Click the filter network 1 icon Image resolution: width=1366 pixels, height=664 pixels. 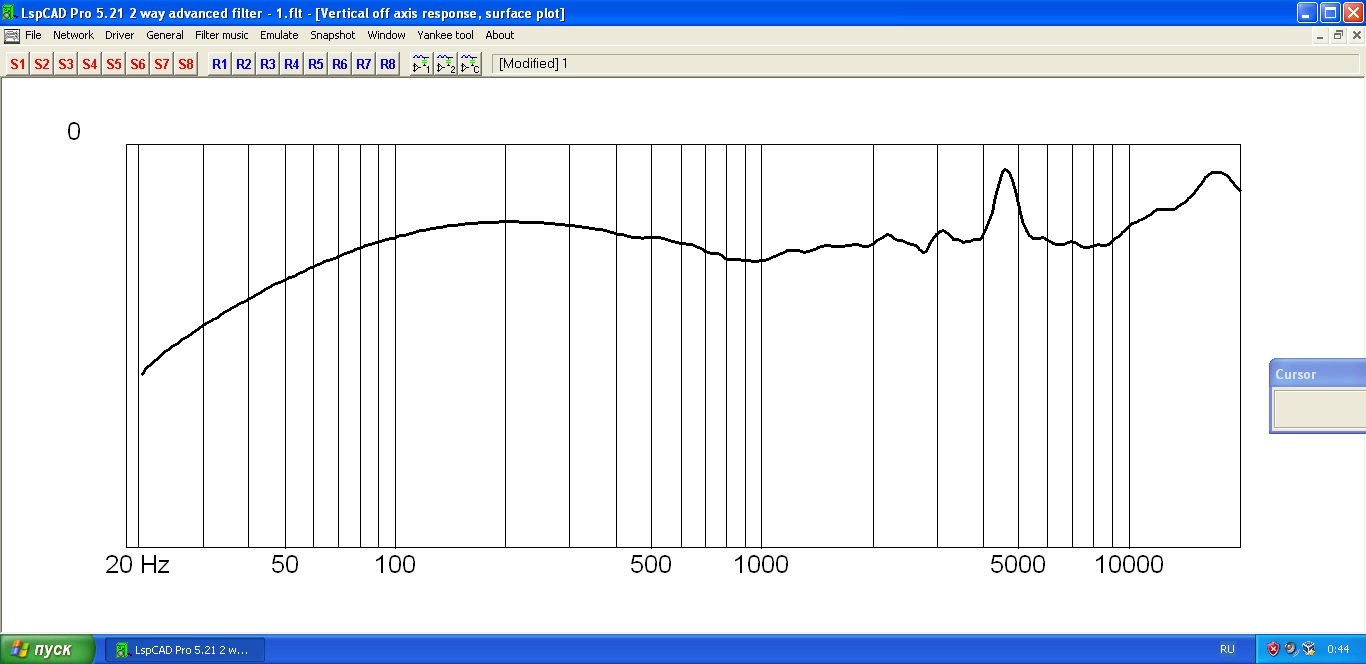click(x=422, y=64)
